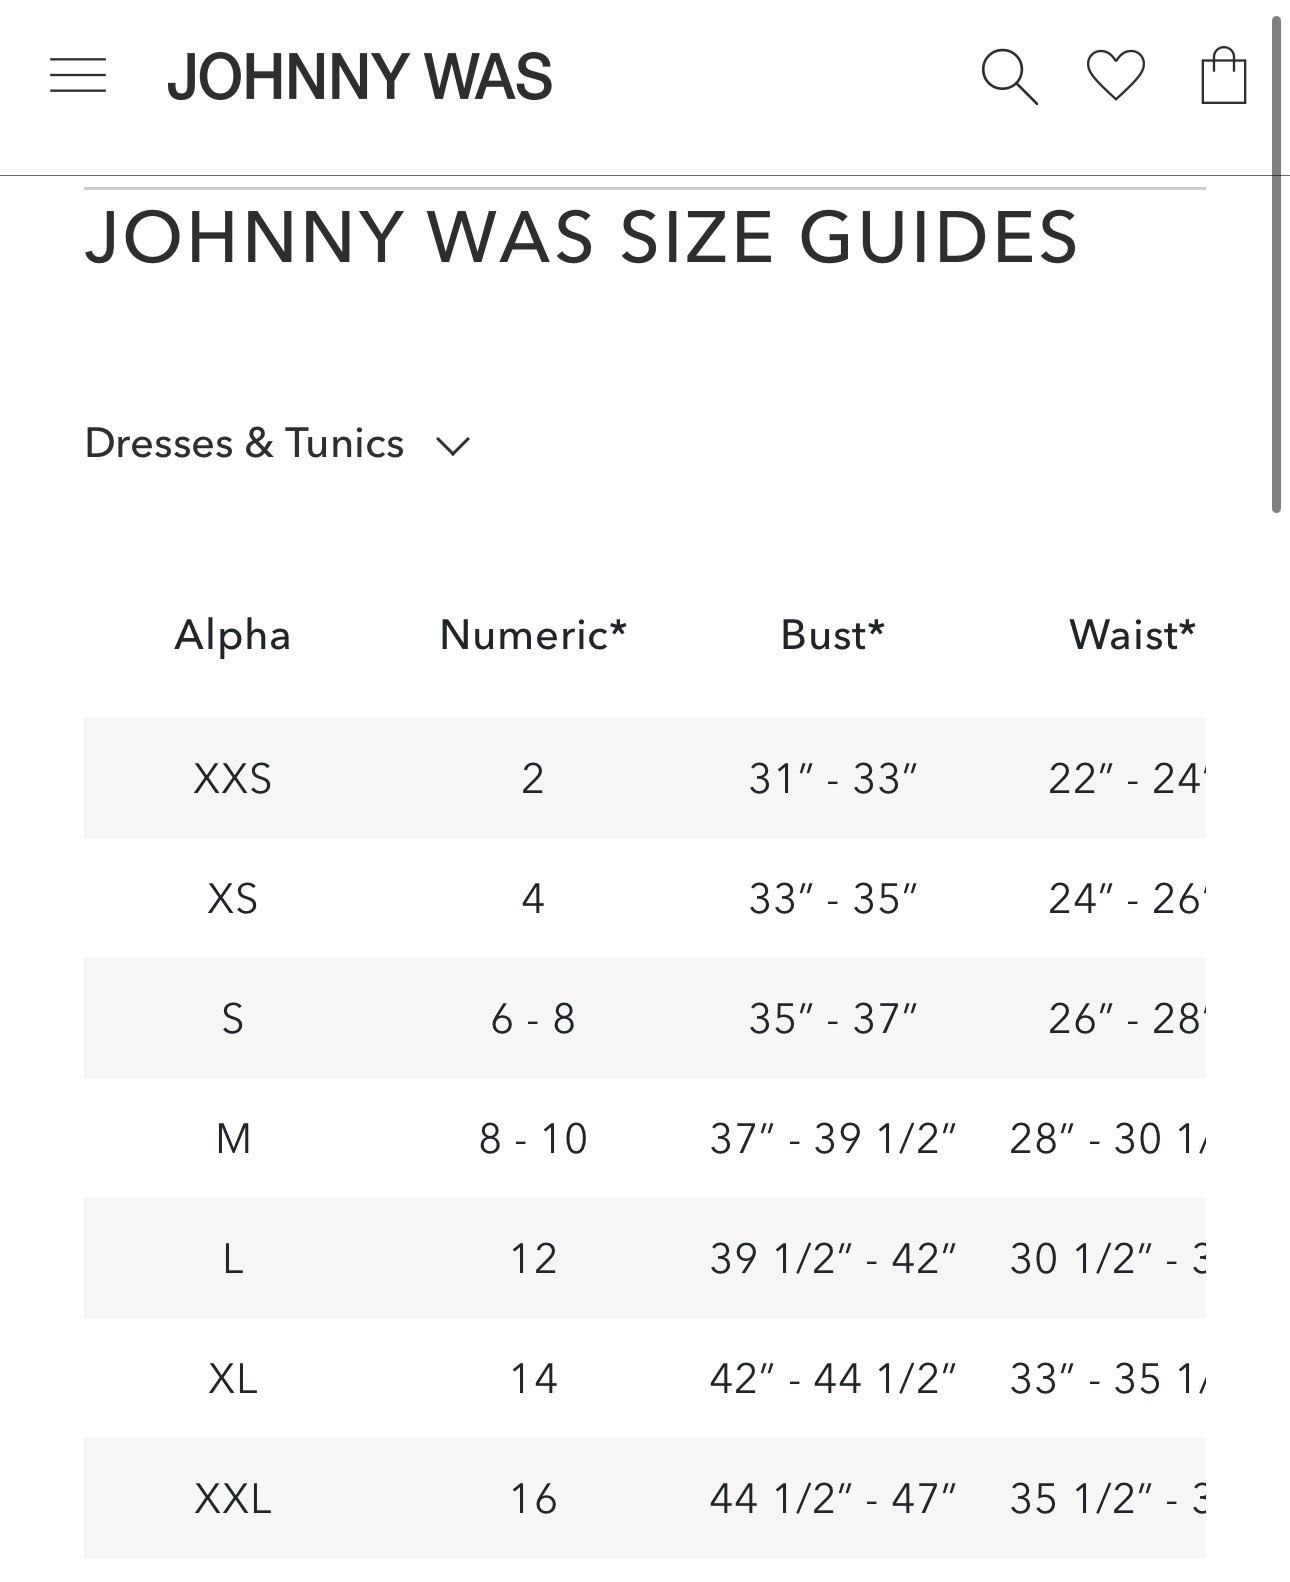Image resolution: width=1290 pixels, height=1582 pixels.
Task: Click the page scrollbar
Action: pyautogui.click(x=1276, y=265)
